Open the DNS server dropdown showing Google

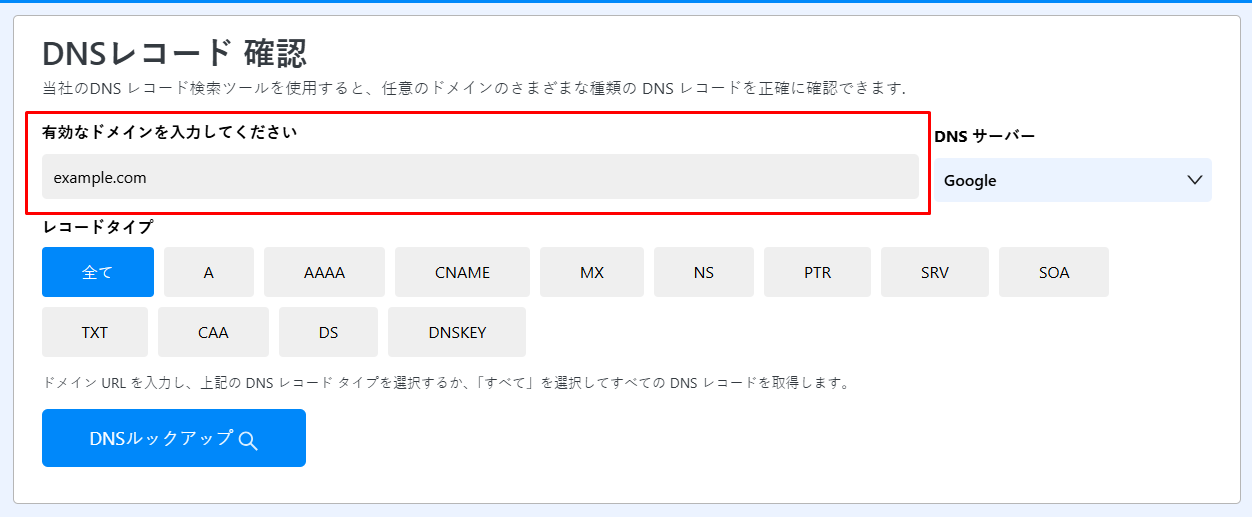point(1072,180)
